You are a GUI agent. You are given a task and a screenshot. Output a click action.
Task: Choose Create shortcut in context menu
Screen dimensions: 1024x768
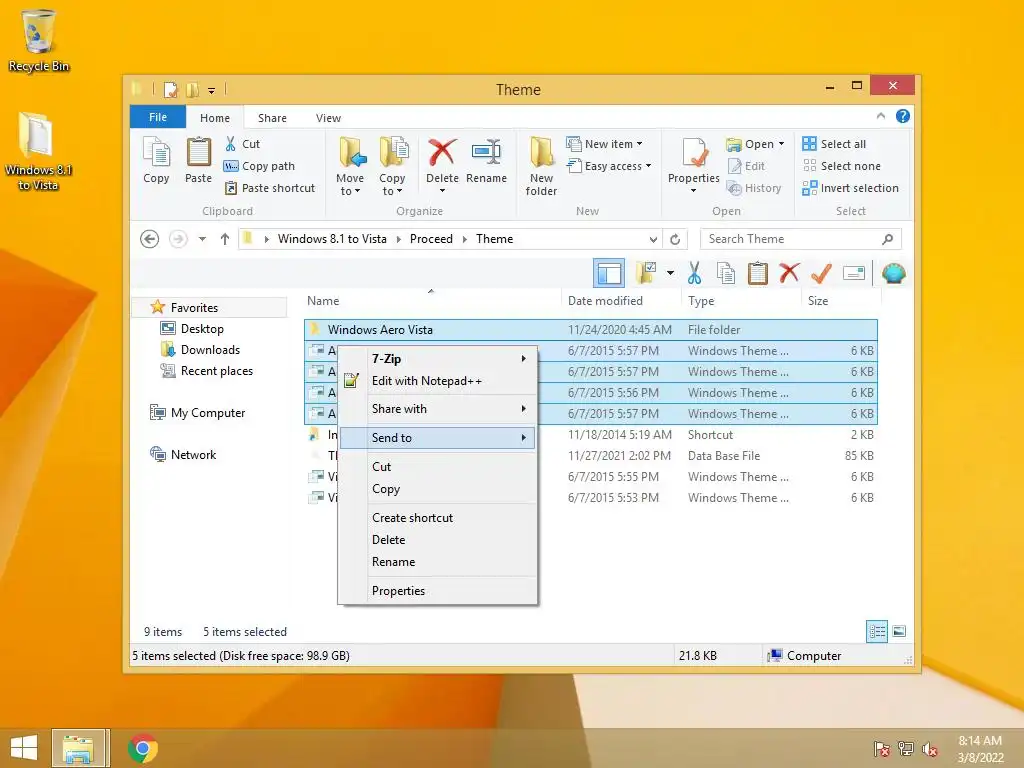click(x=438, y=518)
